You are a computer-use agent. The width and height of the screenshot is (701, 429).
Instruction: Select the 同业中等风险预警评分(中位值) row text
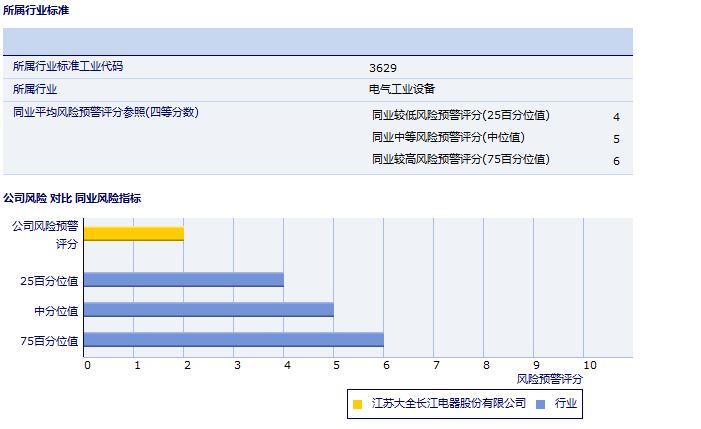coord(447,137)
